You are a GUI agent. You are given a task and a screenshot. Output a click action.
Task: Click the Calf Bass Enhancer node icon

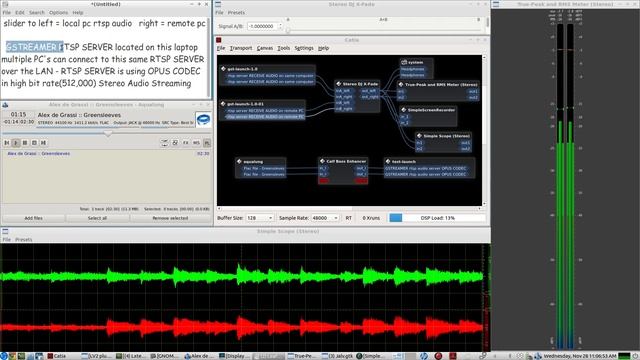pyautogui.click(x=322, y=161)
